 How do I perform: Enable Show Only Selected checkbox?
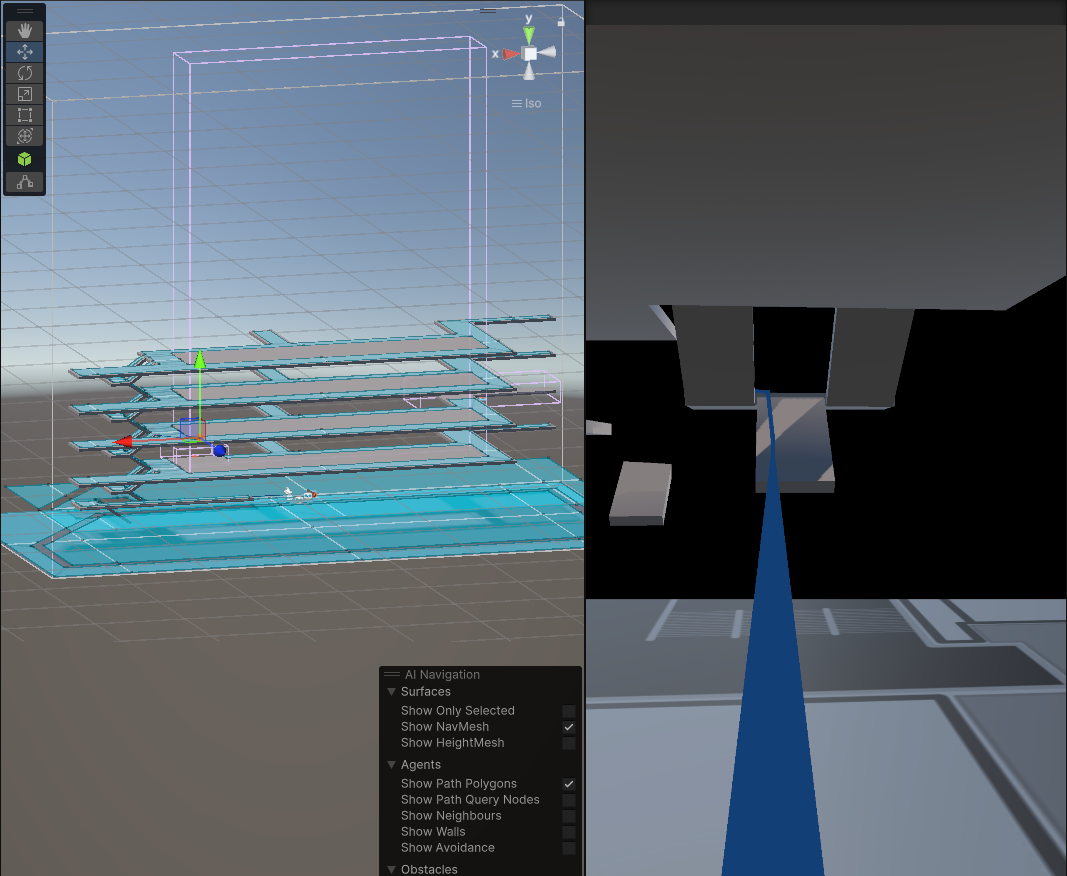click(569, 711)
